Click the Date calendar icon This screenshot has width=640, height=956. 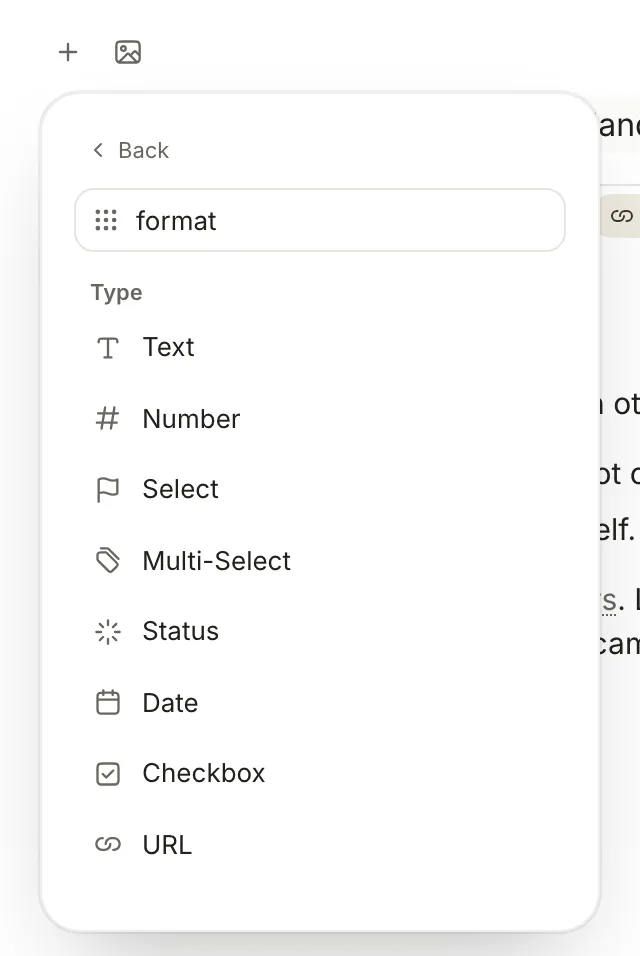[108, 702]
